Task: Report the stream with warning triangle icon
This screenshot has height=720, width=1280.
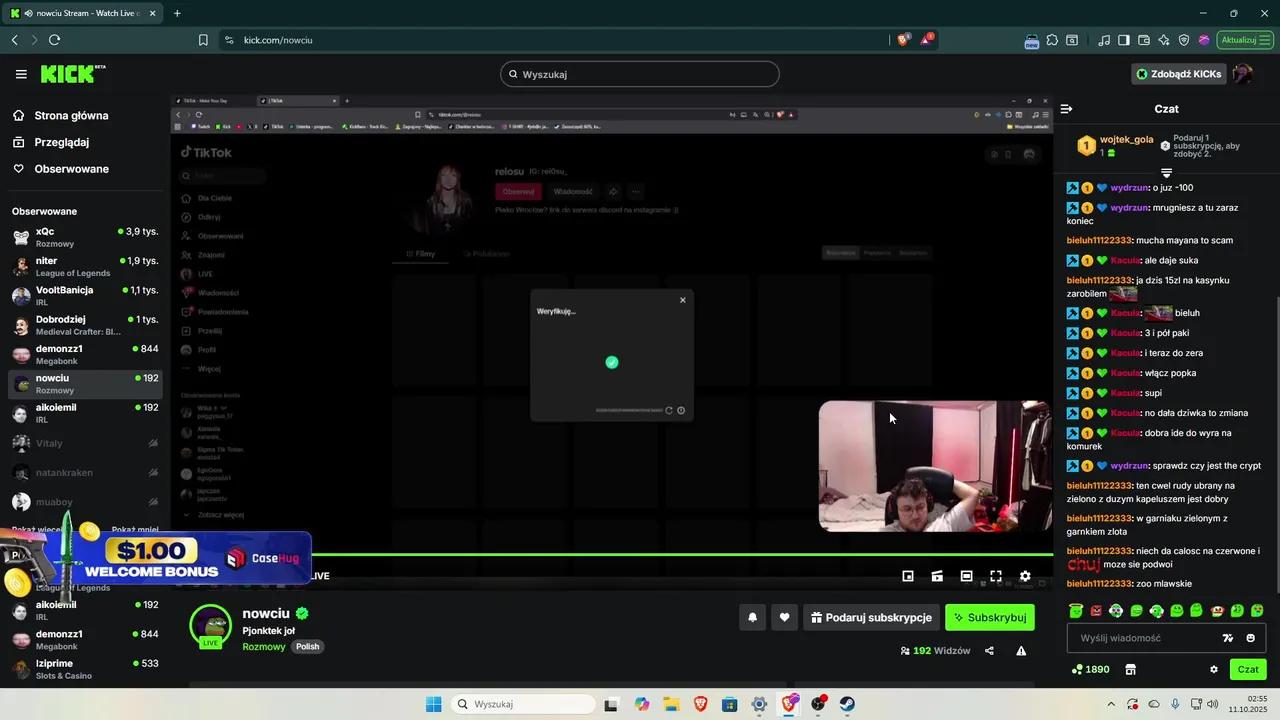Action: [1021, 650]
